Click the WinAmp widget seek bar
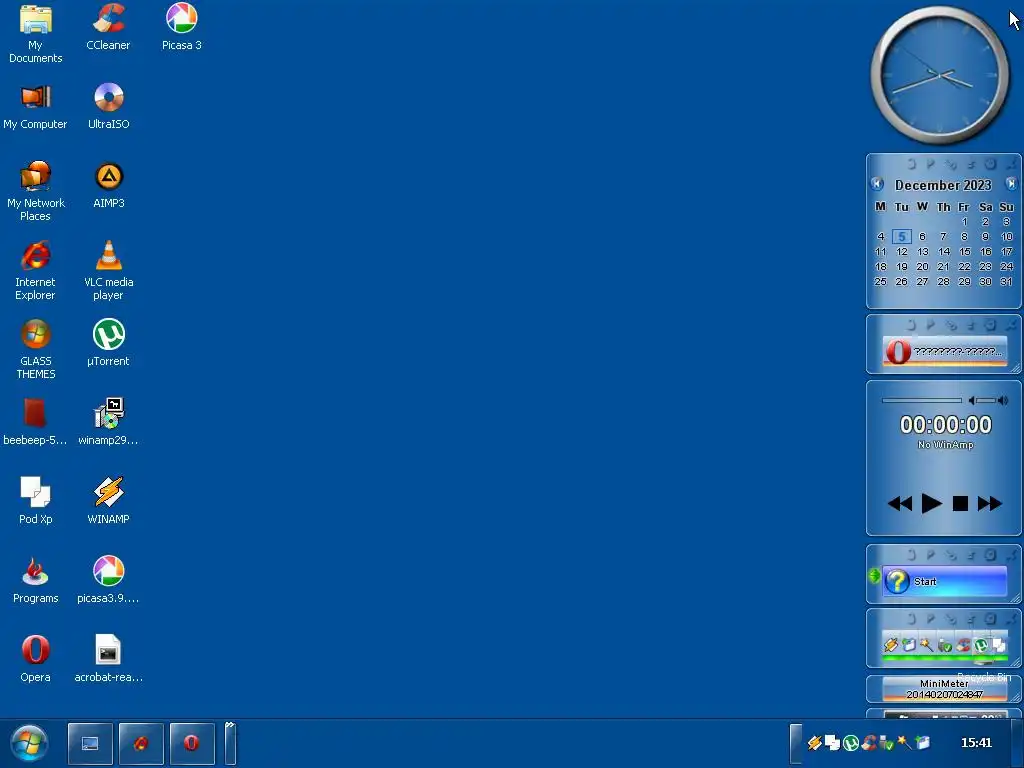The image size is (1024, 768). pos(921,400)
